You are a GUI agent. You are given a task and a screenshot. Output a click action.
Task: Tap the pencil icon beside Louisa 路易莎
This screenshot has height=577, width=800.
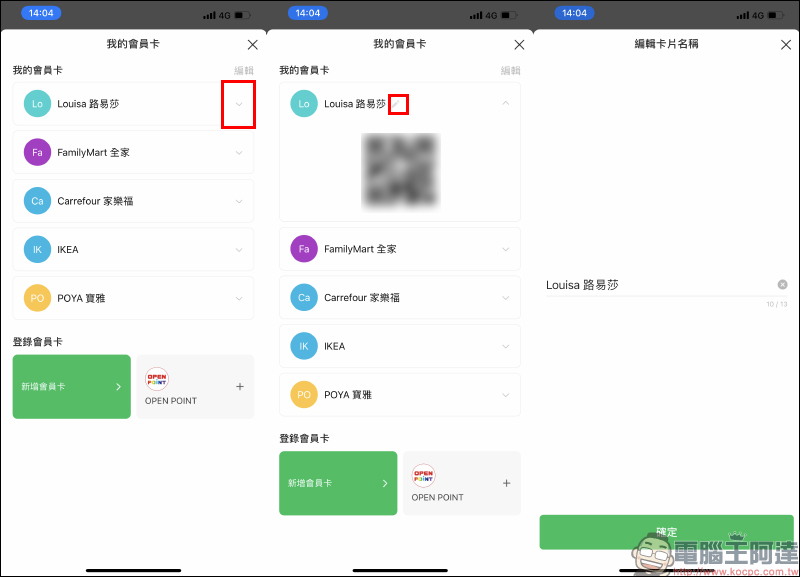[397, 104]
